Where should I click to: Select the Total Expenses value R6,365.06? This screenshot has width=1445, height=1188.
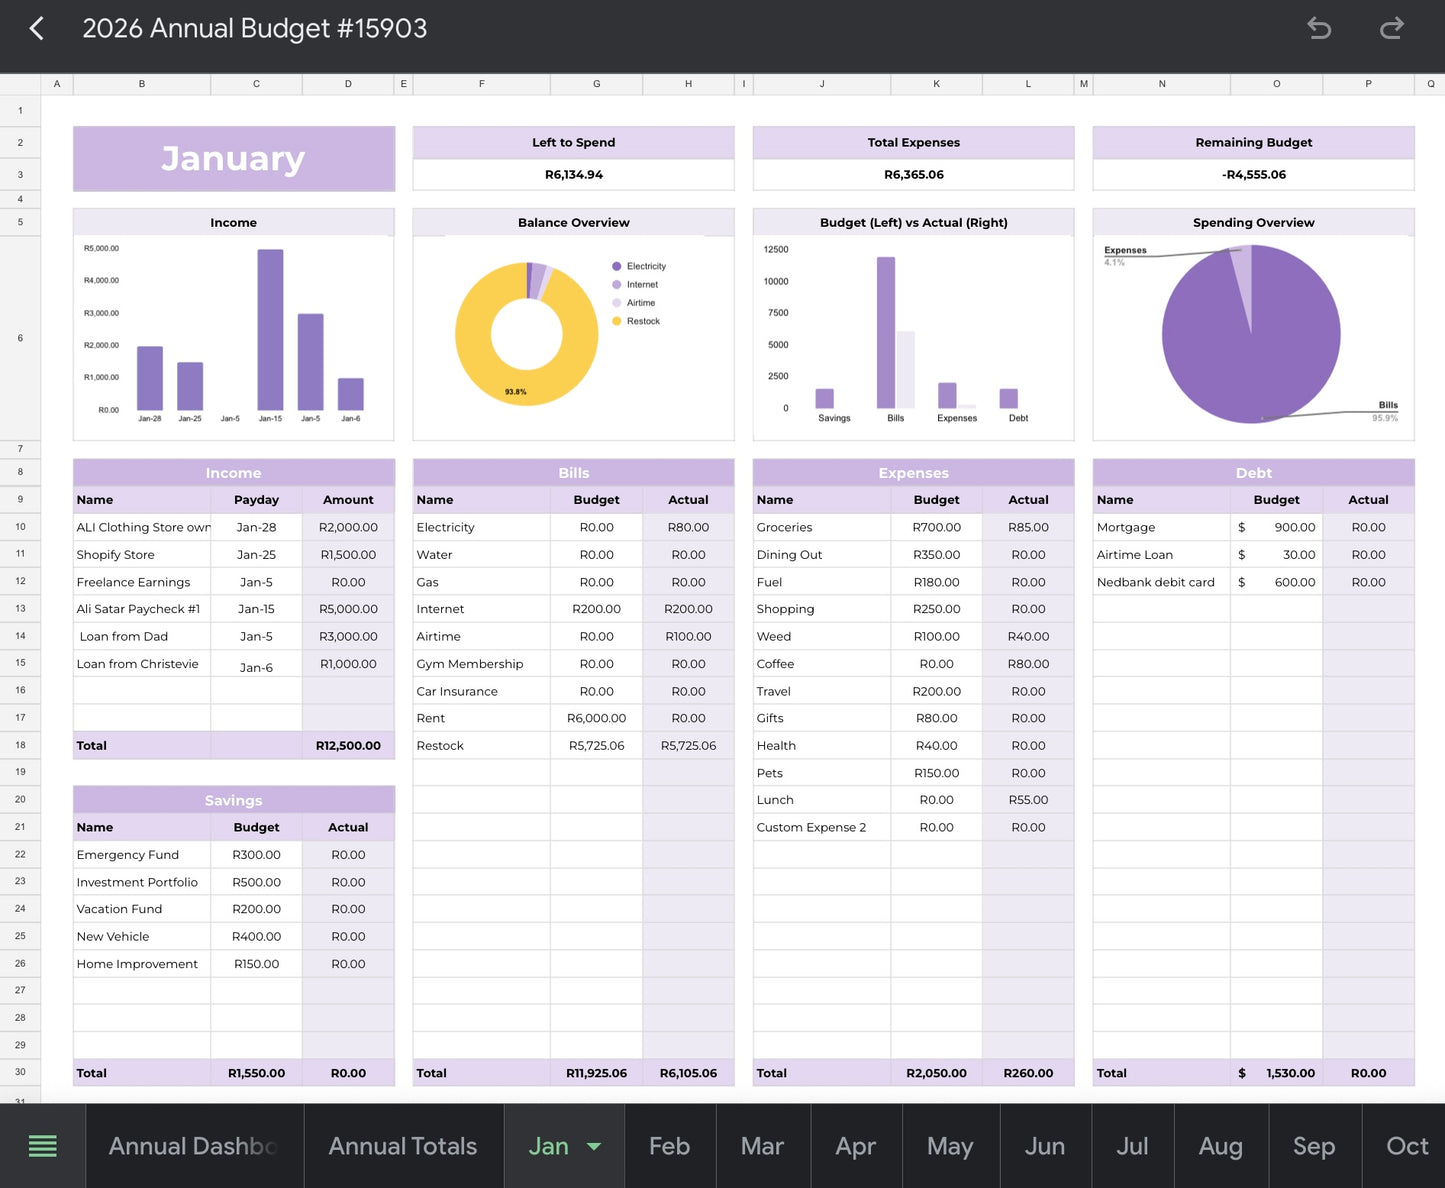pyautogui.click(x=913, y=174)
